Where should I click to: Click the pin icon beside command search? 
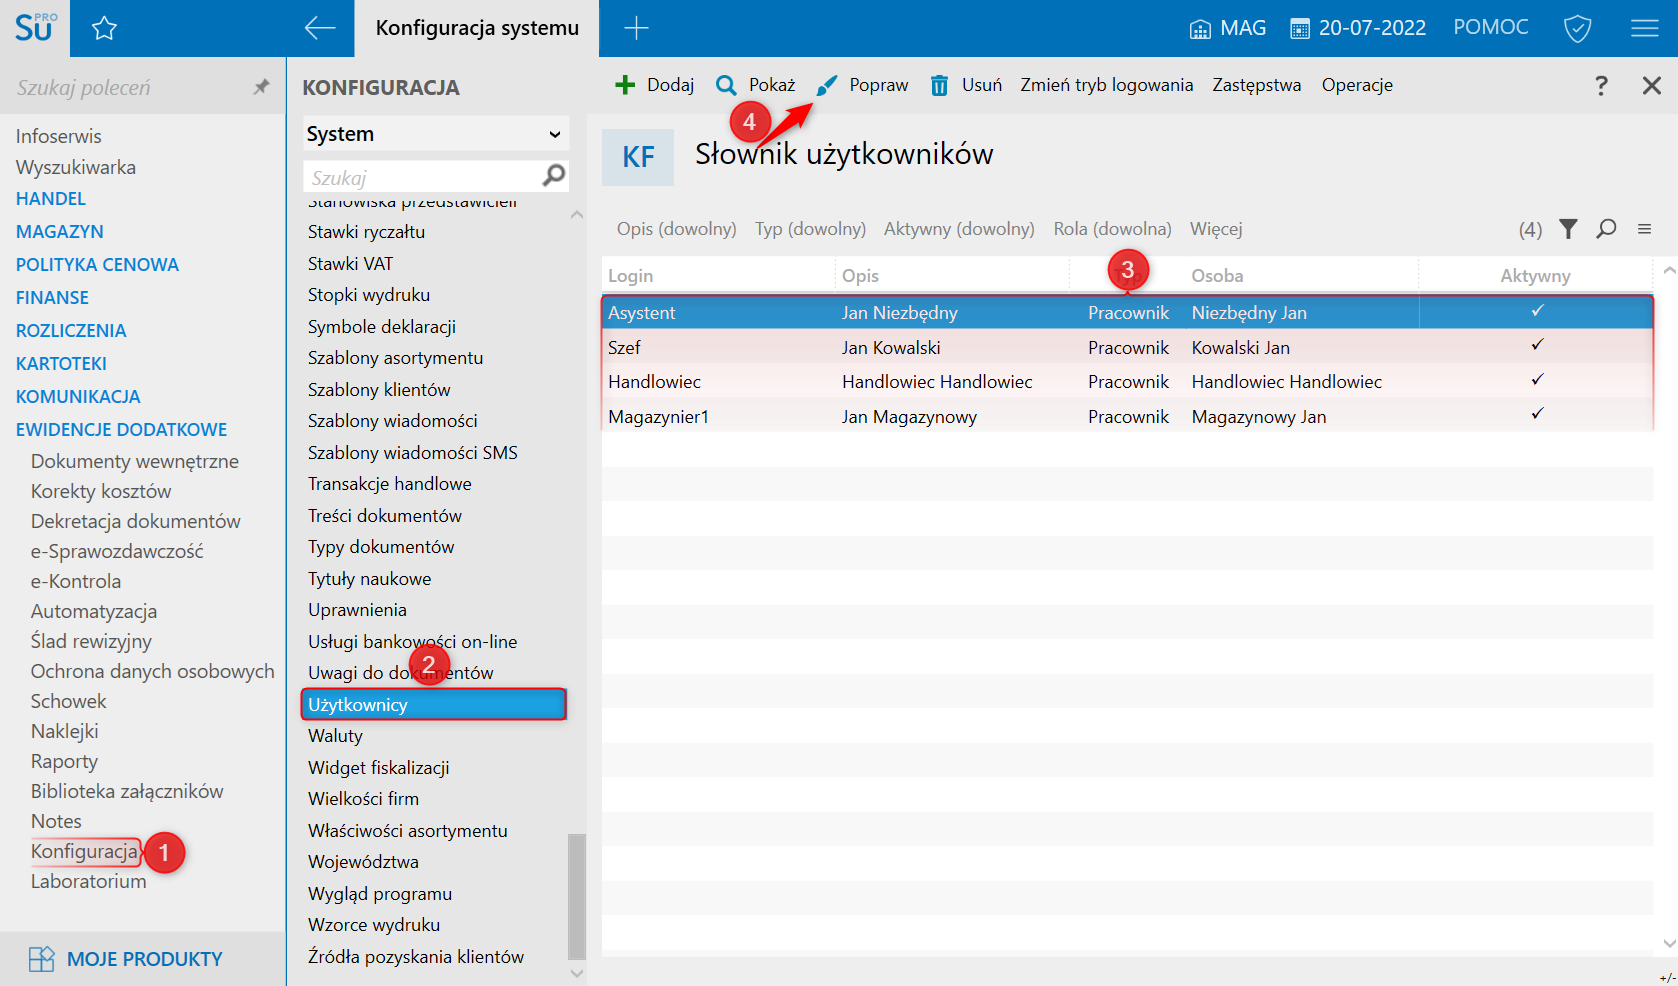pos(261,87)
